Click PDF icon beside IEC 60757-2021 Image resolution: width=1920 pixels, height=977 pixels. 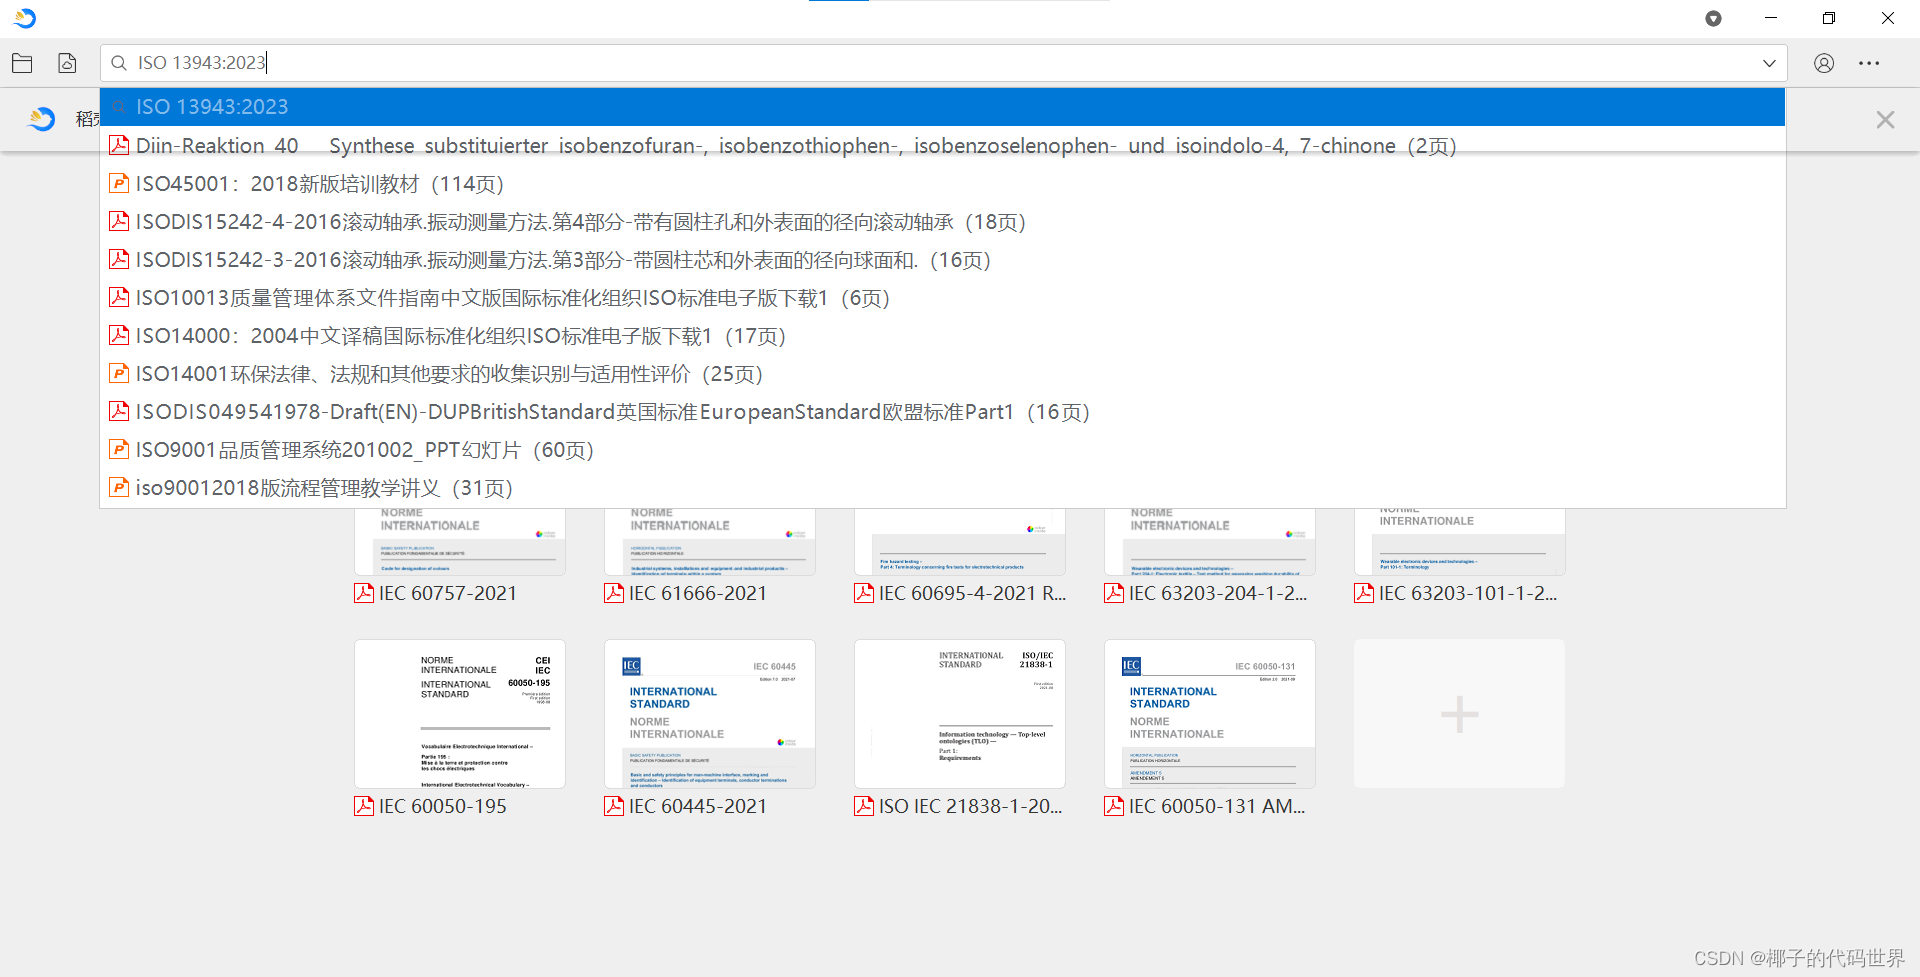[x=364, y=593]
